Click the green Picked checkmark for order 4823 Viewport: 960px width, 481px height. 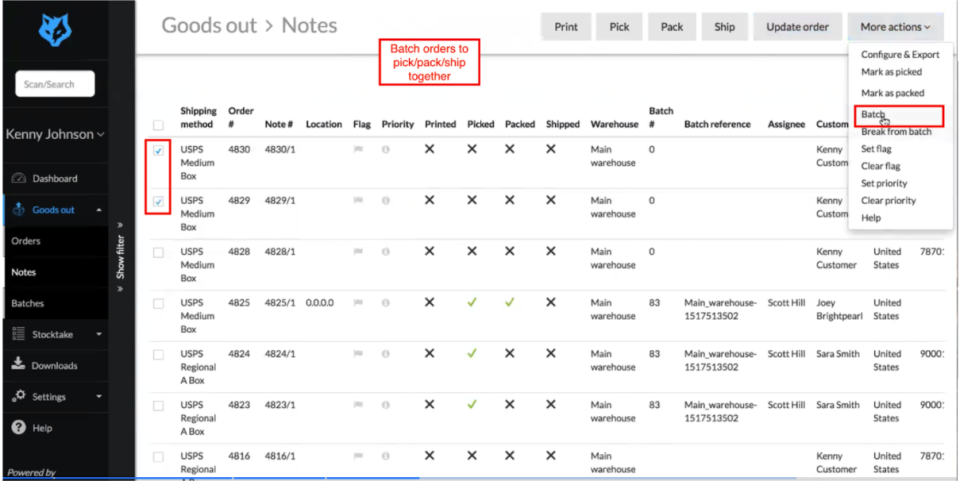pos(472,405)
